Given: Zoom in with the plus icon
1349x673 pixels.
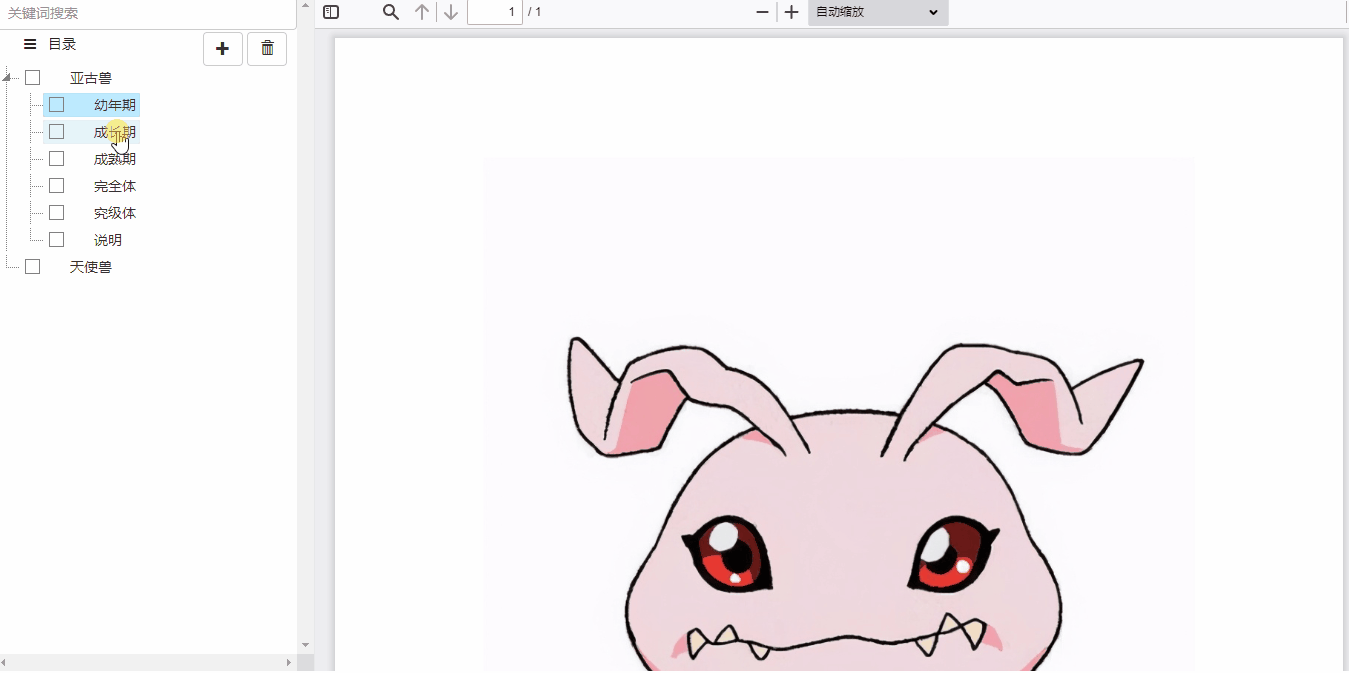Looking at the screenshot, I should coord(791,12).
